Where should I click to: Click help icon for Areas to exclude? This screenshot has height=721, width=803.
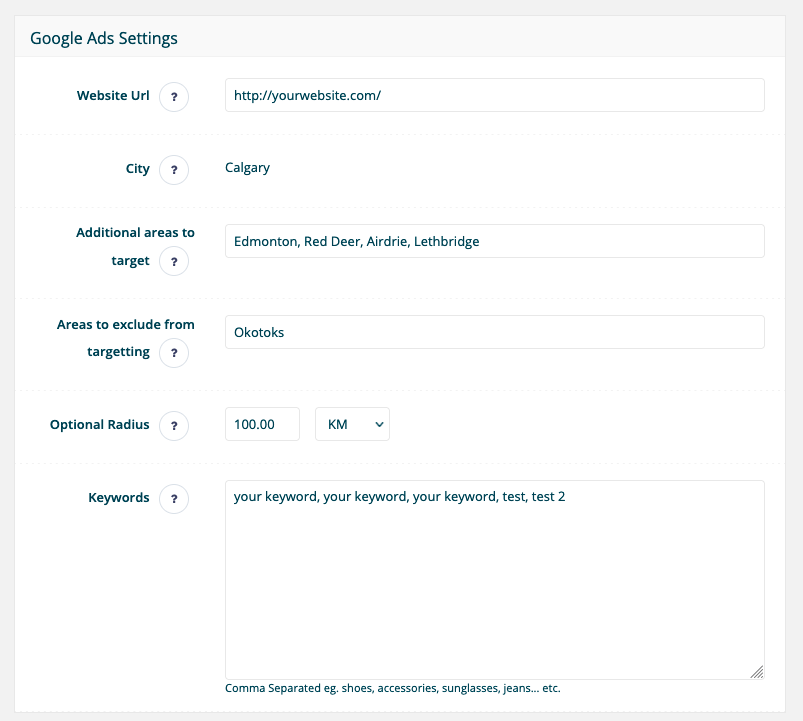coord(174,353)
